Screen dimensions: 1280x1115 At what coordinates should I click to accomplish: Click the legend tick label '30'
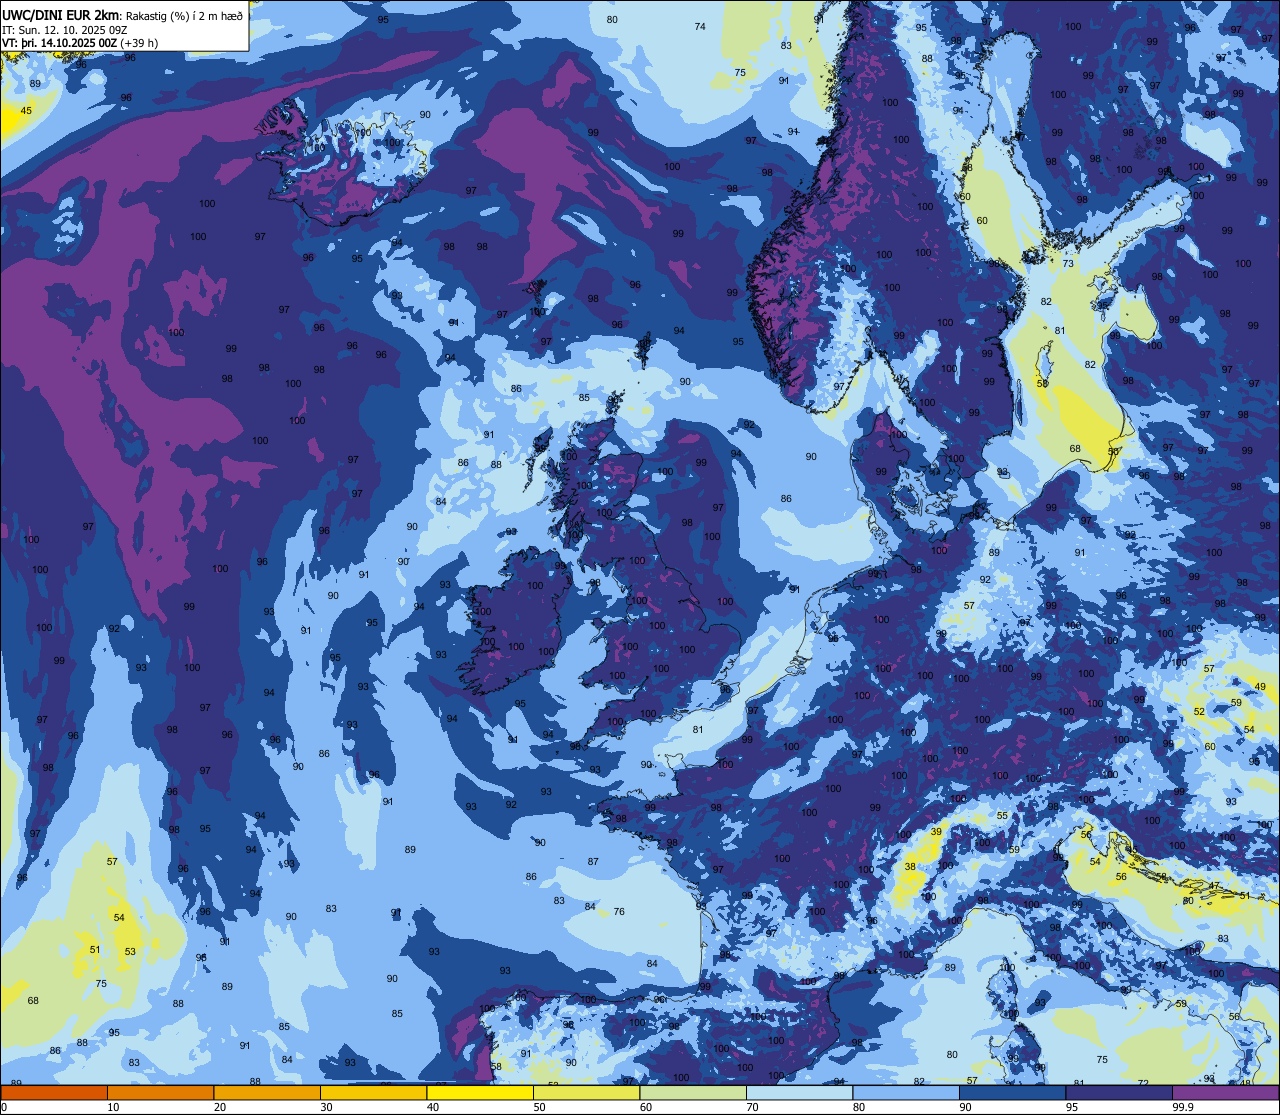(326, 1107)
